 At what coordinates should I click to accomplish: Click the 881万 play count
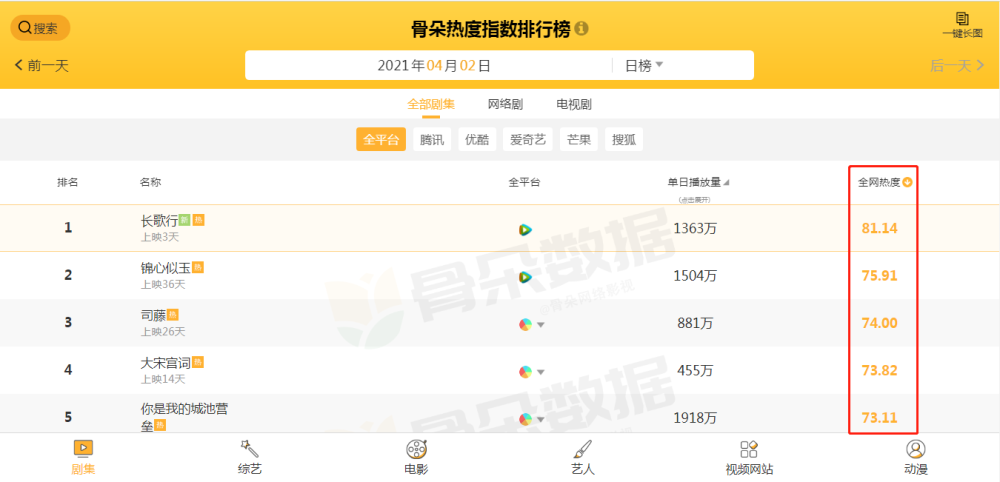coord(695,323)
